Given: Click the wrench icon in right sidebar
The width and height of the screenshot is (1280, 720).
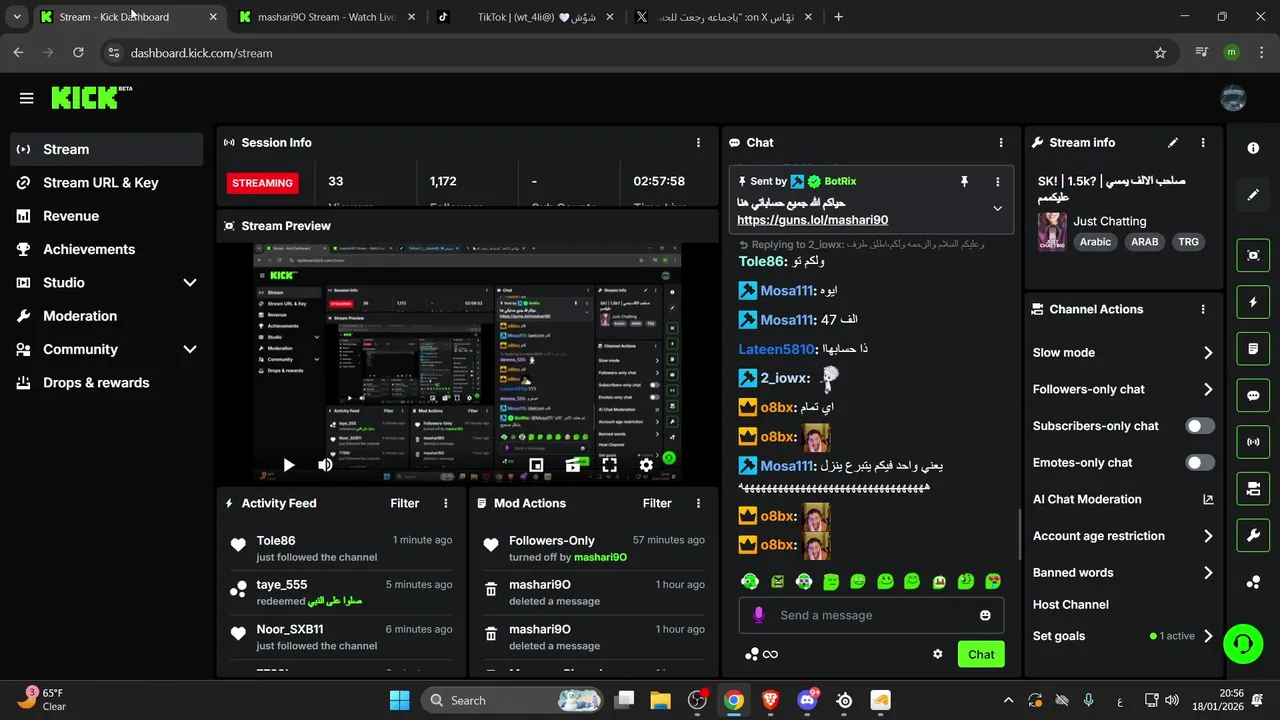Looking at the screenshot, I should click(1253, 536).
